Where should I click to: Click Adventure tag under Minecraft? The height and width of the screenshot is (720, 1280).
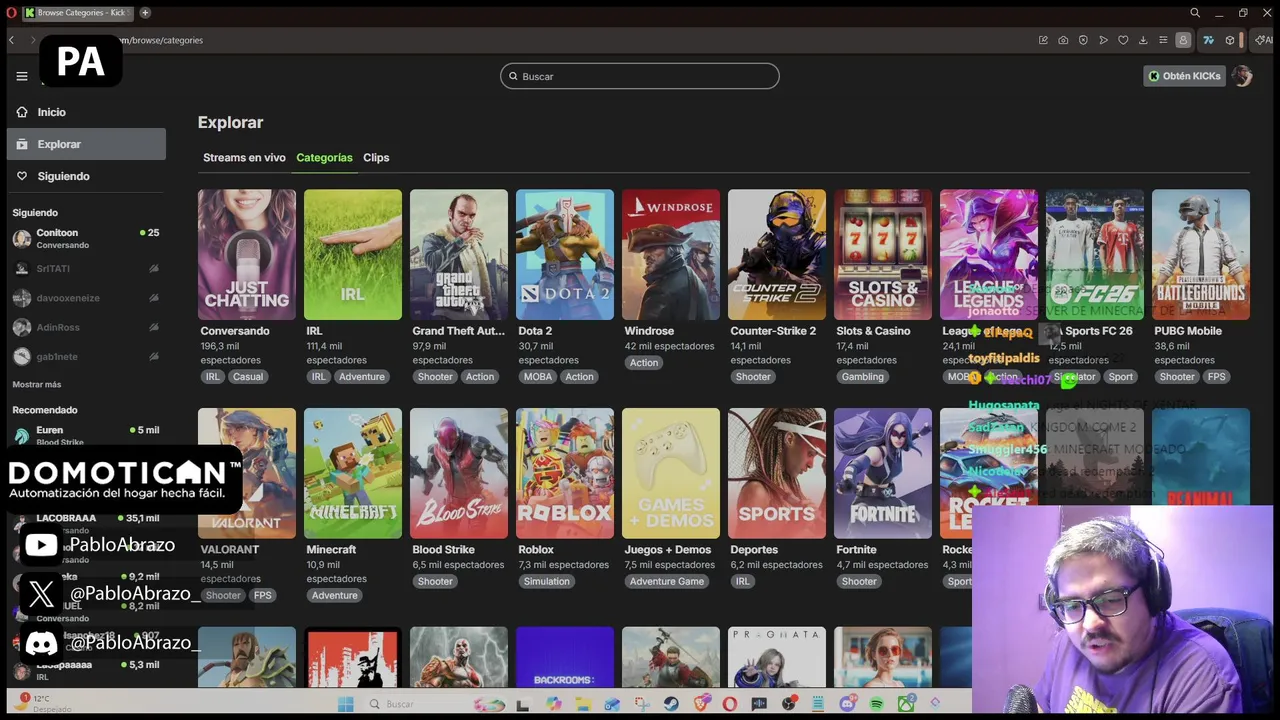pyautogui.click(x=334, y=595)
